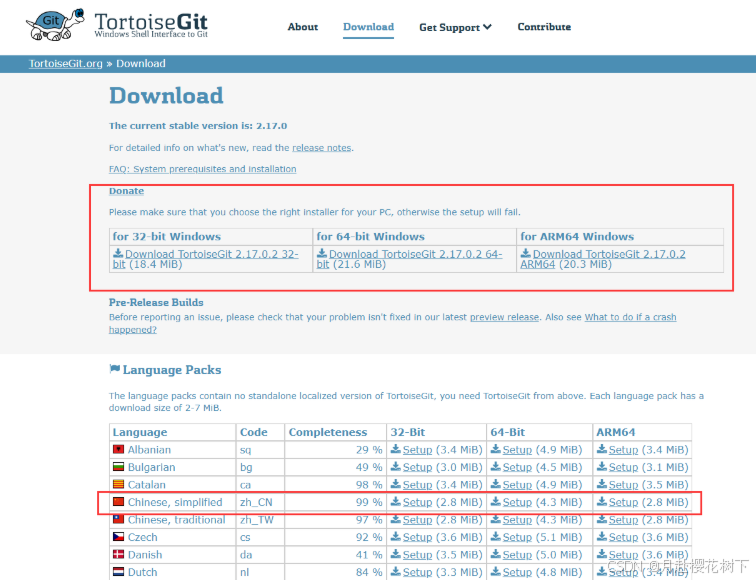Click the ARM64 installer download icon
This screenshot has width=756, height=580.
click(526, 253)
